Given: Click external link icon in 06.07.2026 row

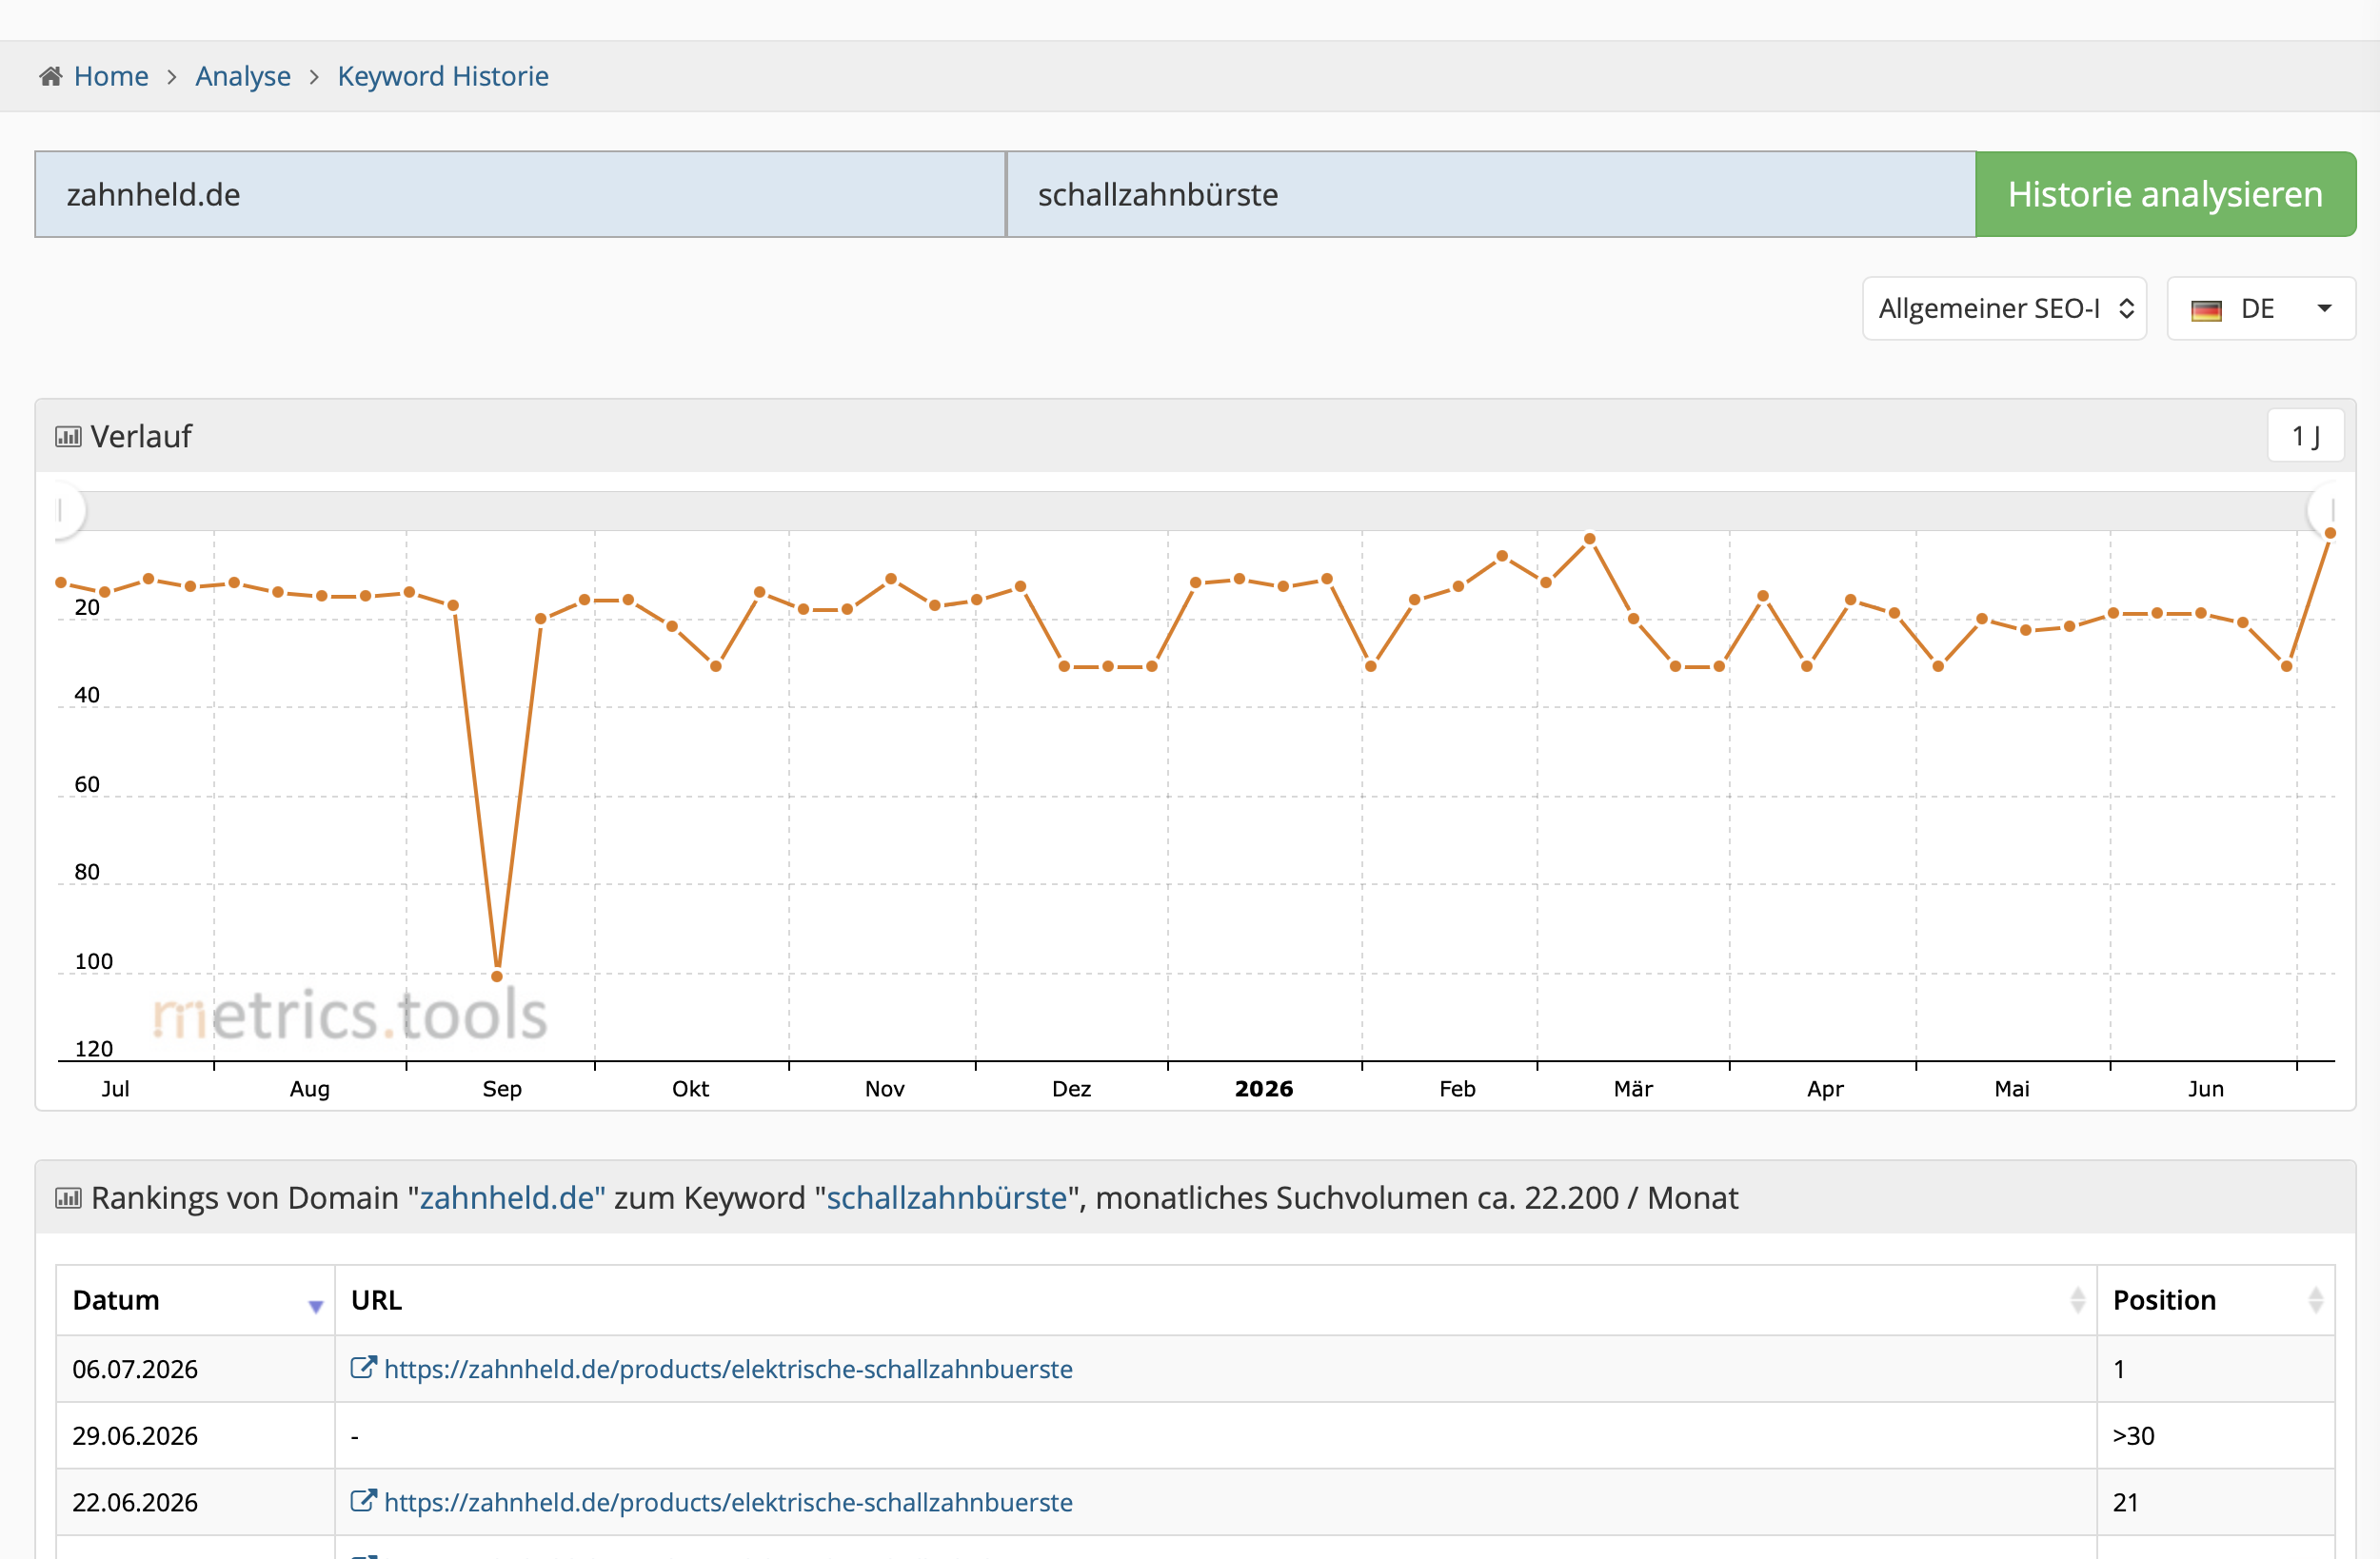Looking at the screenshot, I should coord(363,1366).
